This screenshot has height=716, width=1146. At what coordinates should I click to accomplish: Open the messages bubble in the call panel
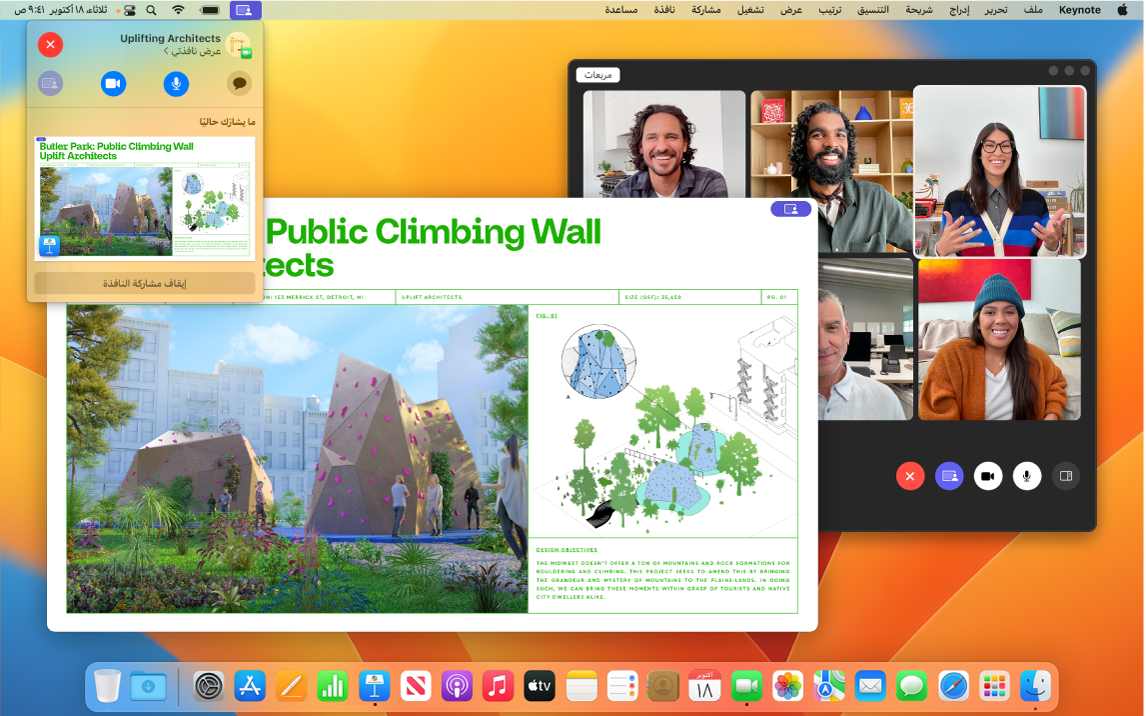pos(239,84)
